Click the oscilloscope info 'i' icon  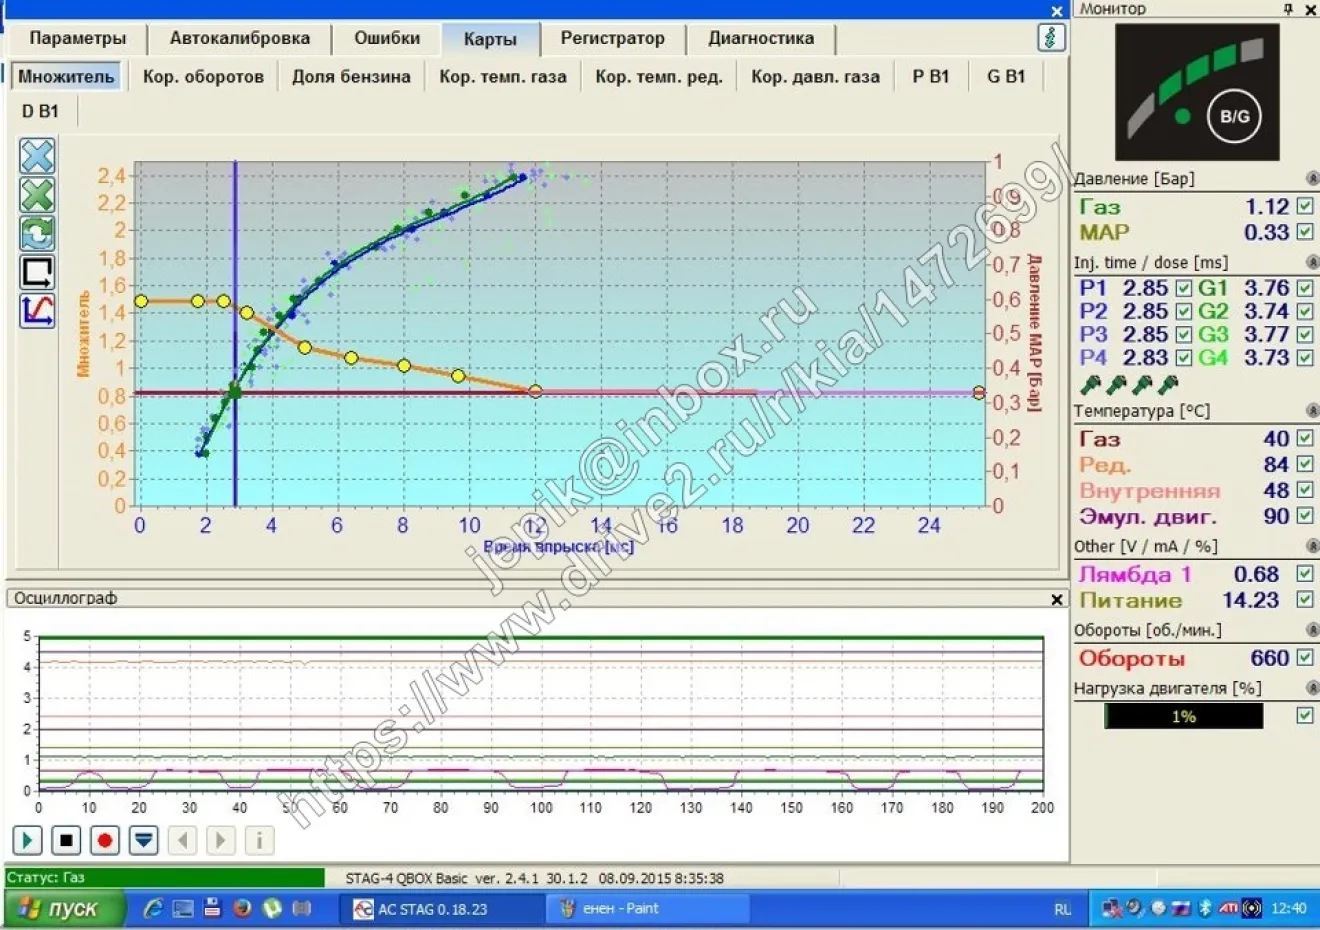click(x=259, y=840)
